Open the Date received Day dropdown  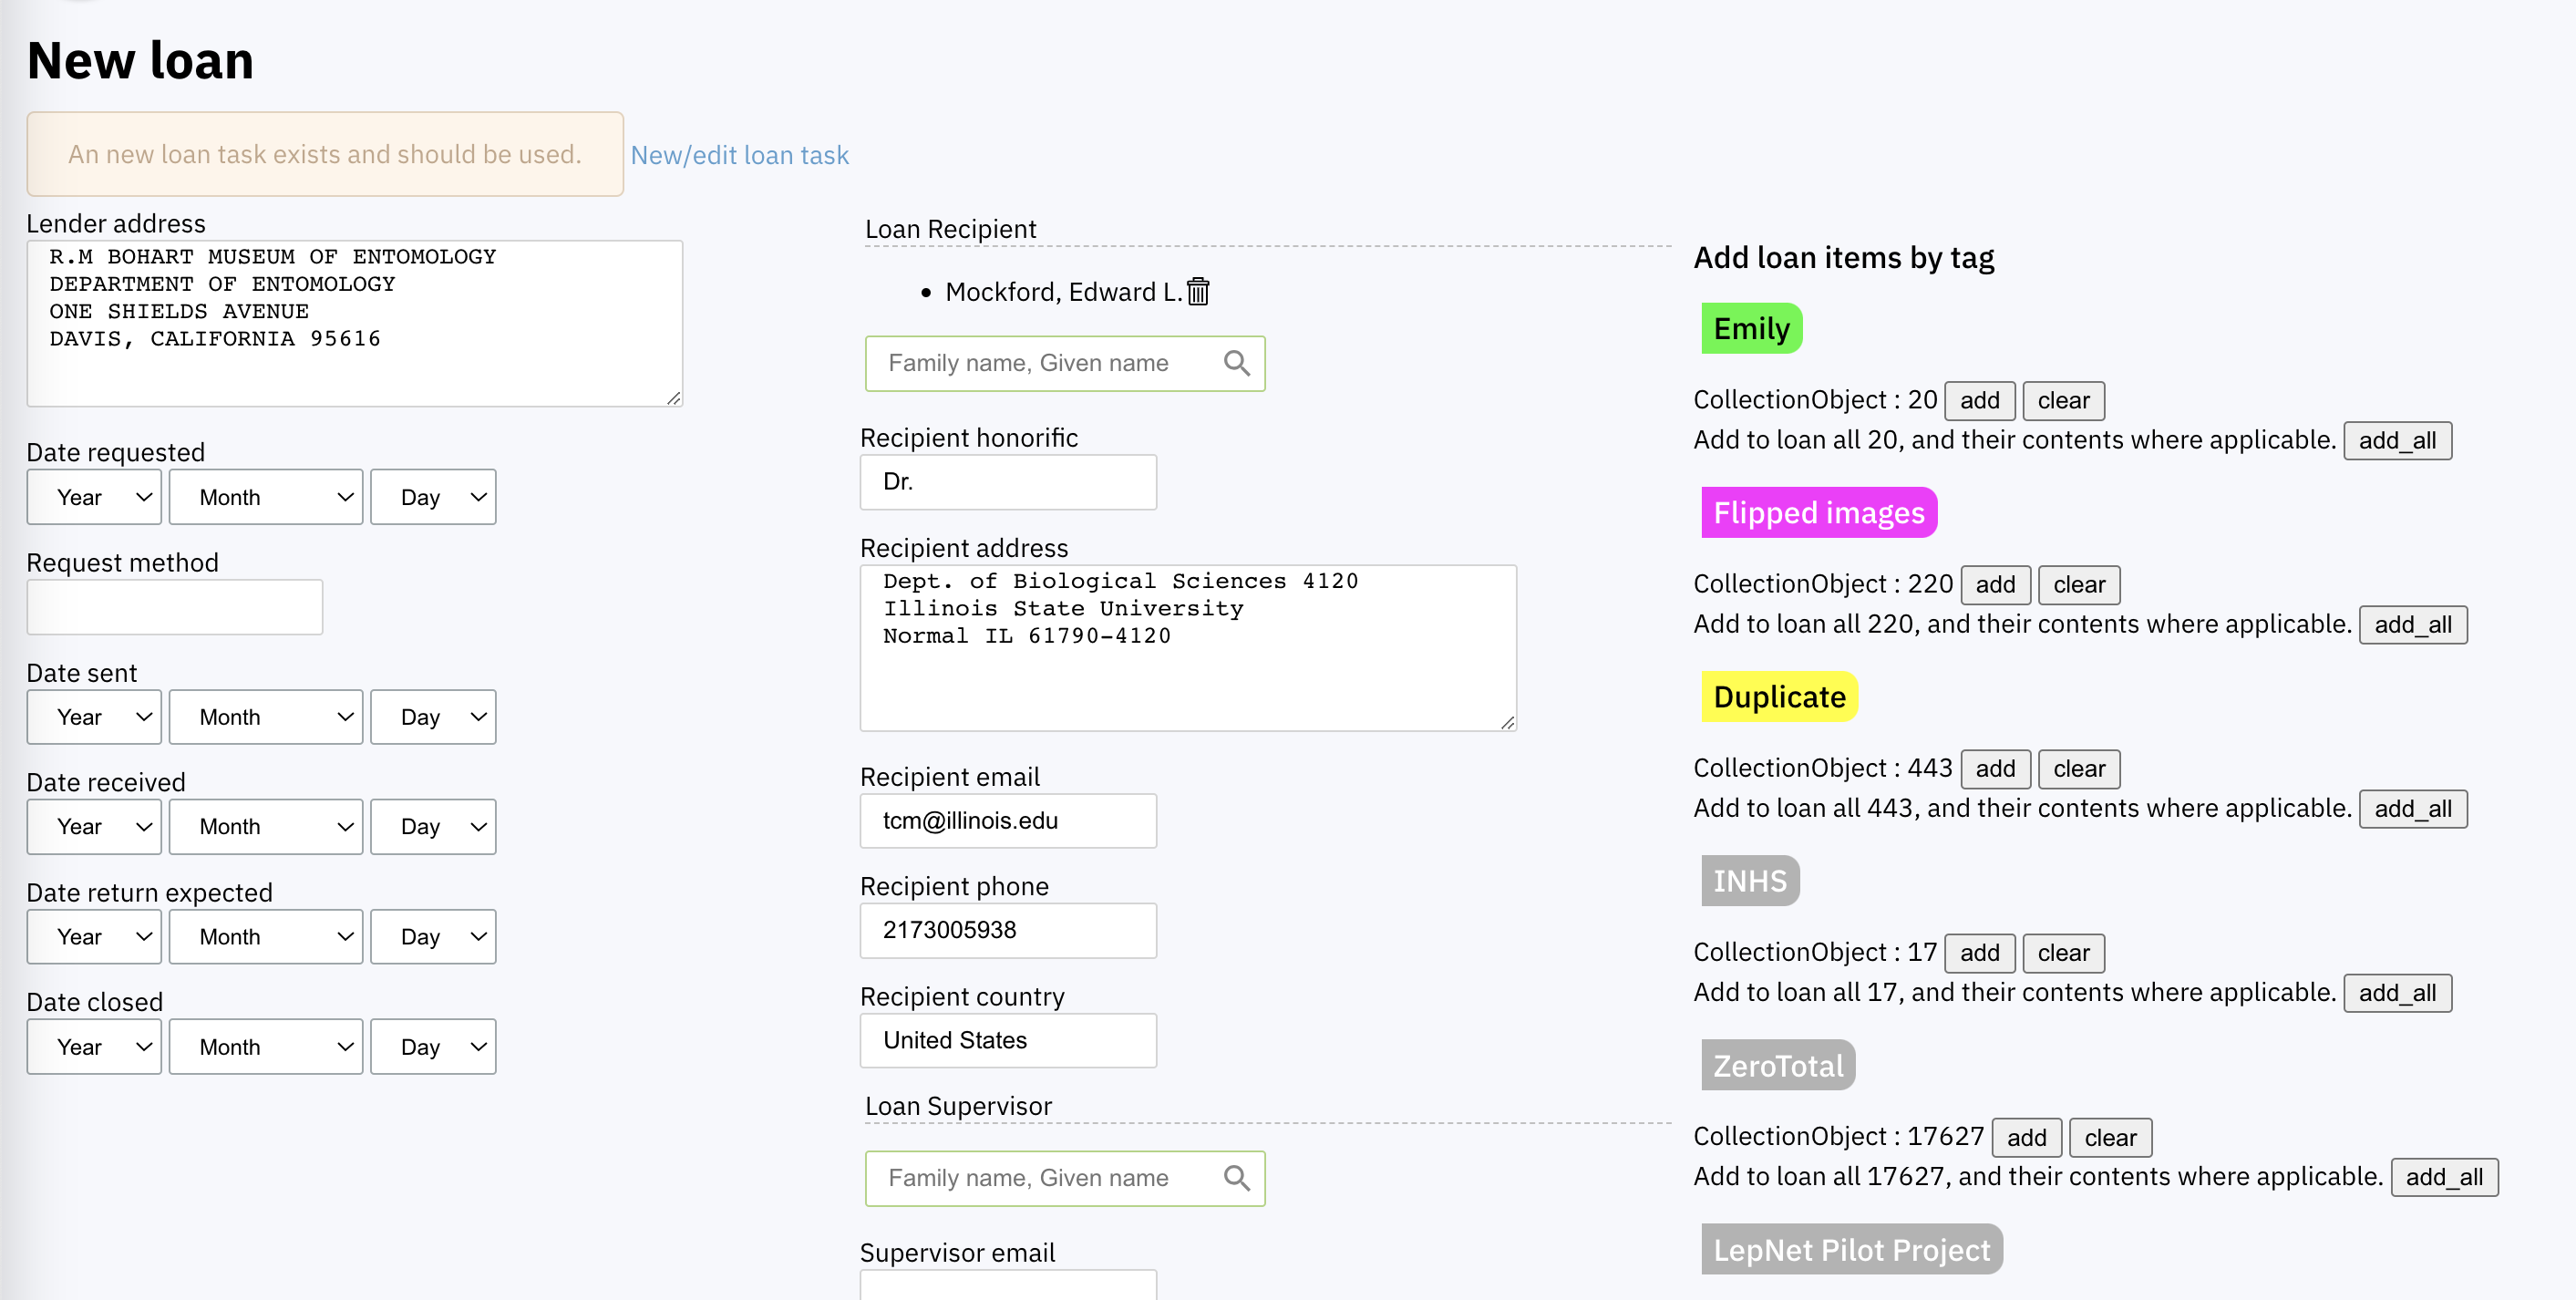[x=432, y=826]
